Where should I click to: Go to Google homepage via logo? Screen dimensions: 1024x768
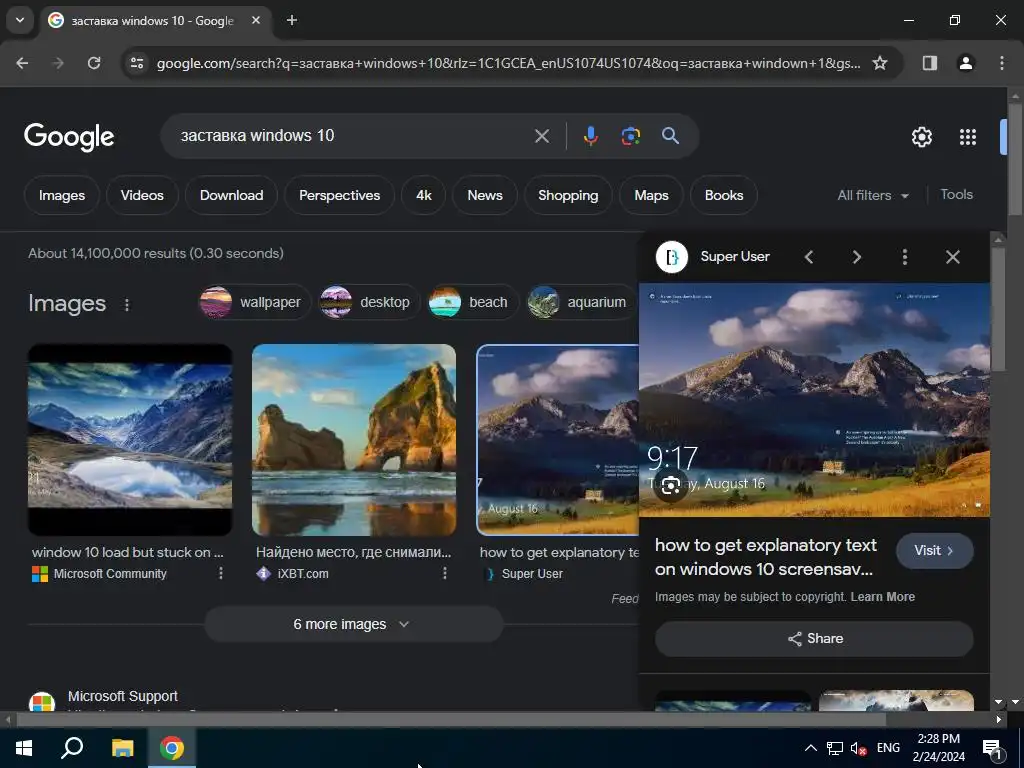(x=69, y=136)
